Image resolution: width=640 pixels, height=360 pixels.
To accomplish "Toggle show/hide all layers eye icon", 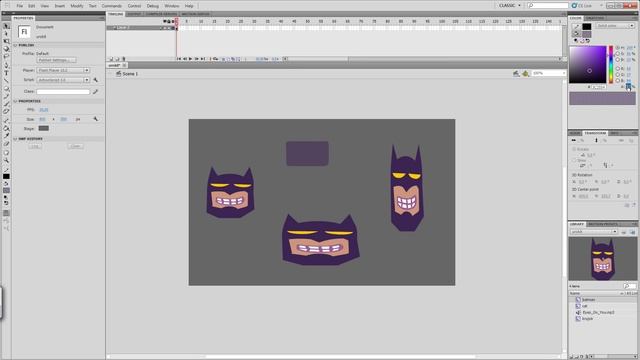I will click(165, 21).
